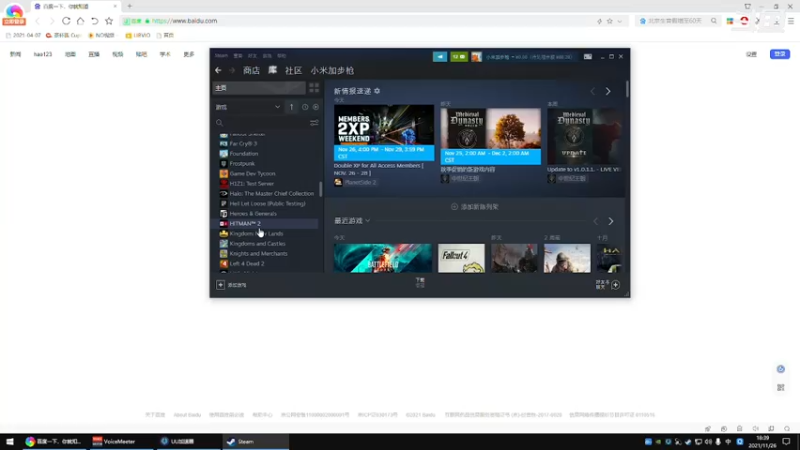Screen dimensions: 800x450
Task: Open the Steam user avatar
Action: pos(476,57)
